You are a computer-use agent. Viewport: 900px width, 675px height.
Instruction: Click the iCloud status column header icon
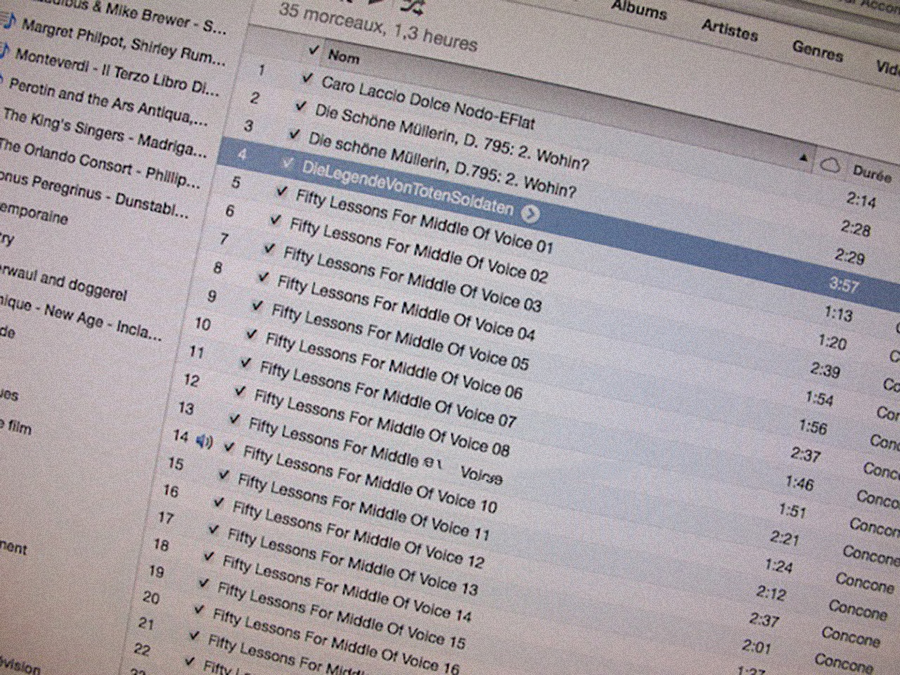point(829,164)
